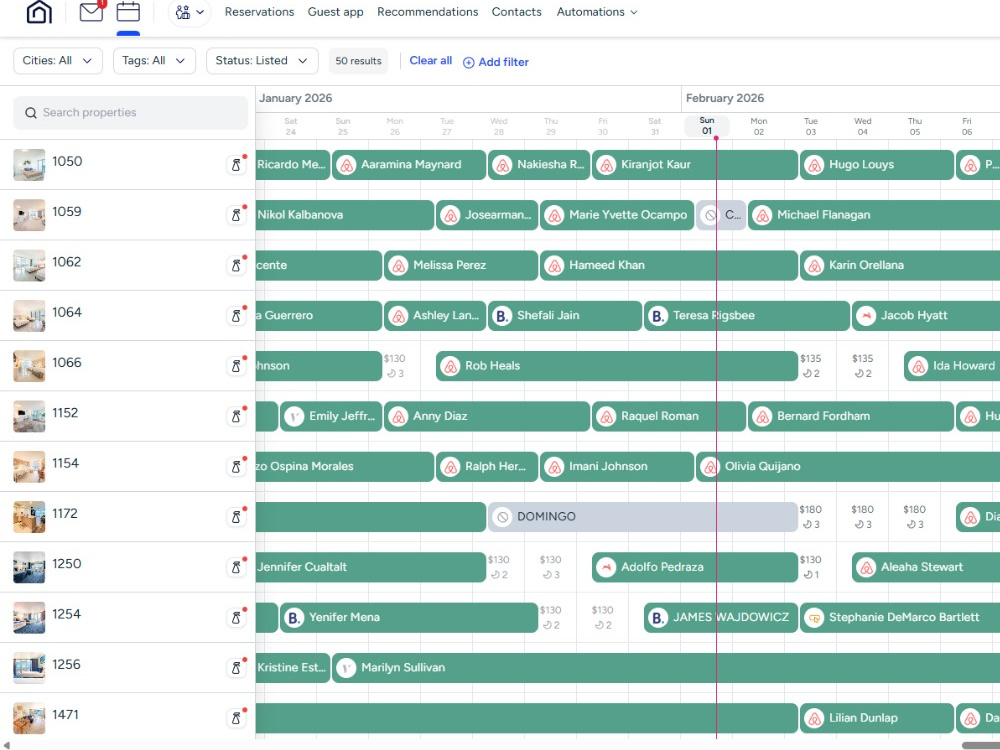Screen dimensions: 1000x750
Task: Open Emily Jeffr... Vrbo reservation
Action: 331,416
